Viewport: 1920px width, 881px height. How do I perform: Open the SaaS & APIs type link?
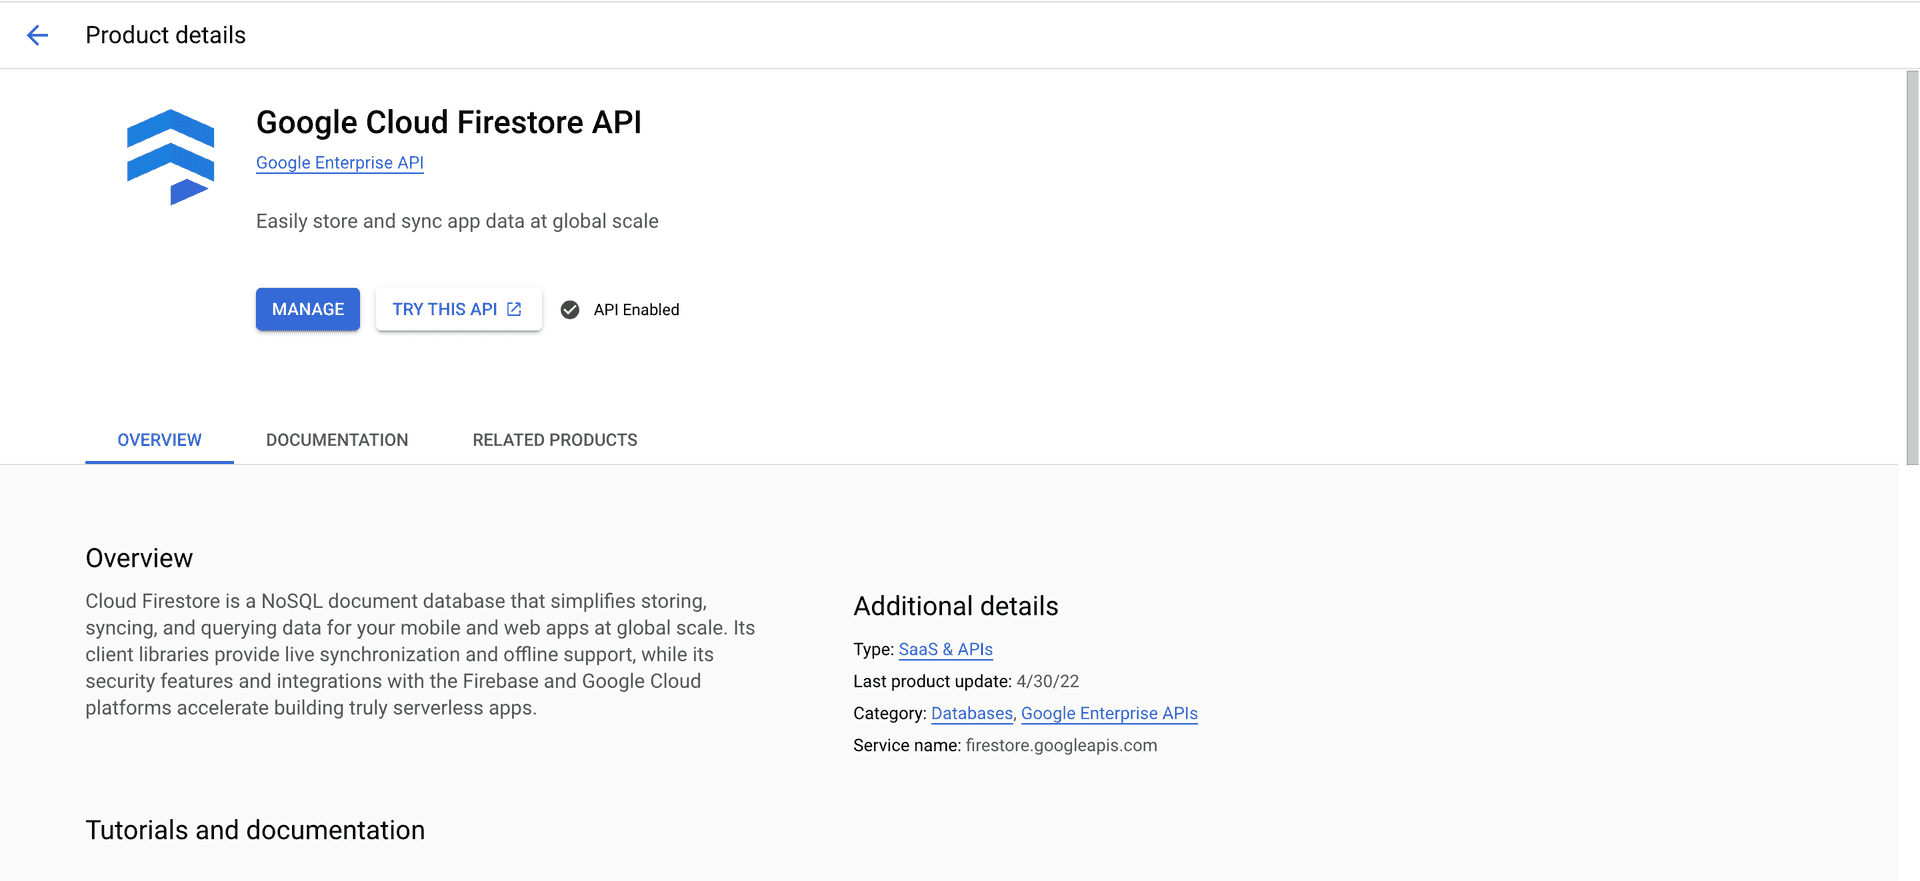click(x=946, y=649)
